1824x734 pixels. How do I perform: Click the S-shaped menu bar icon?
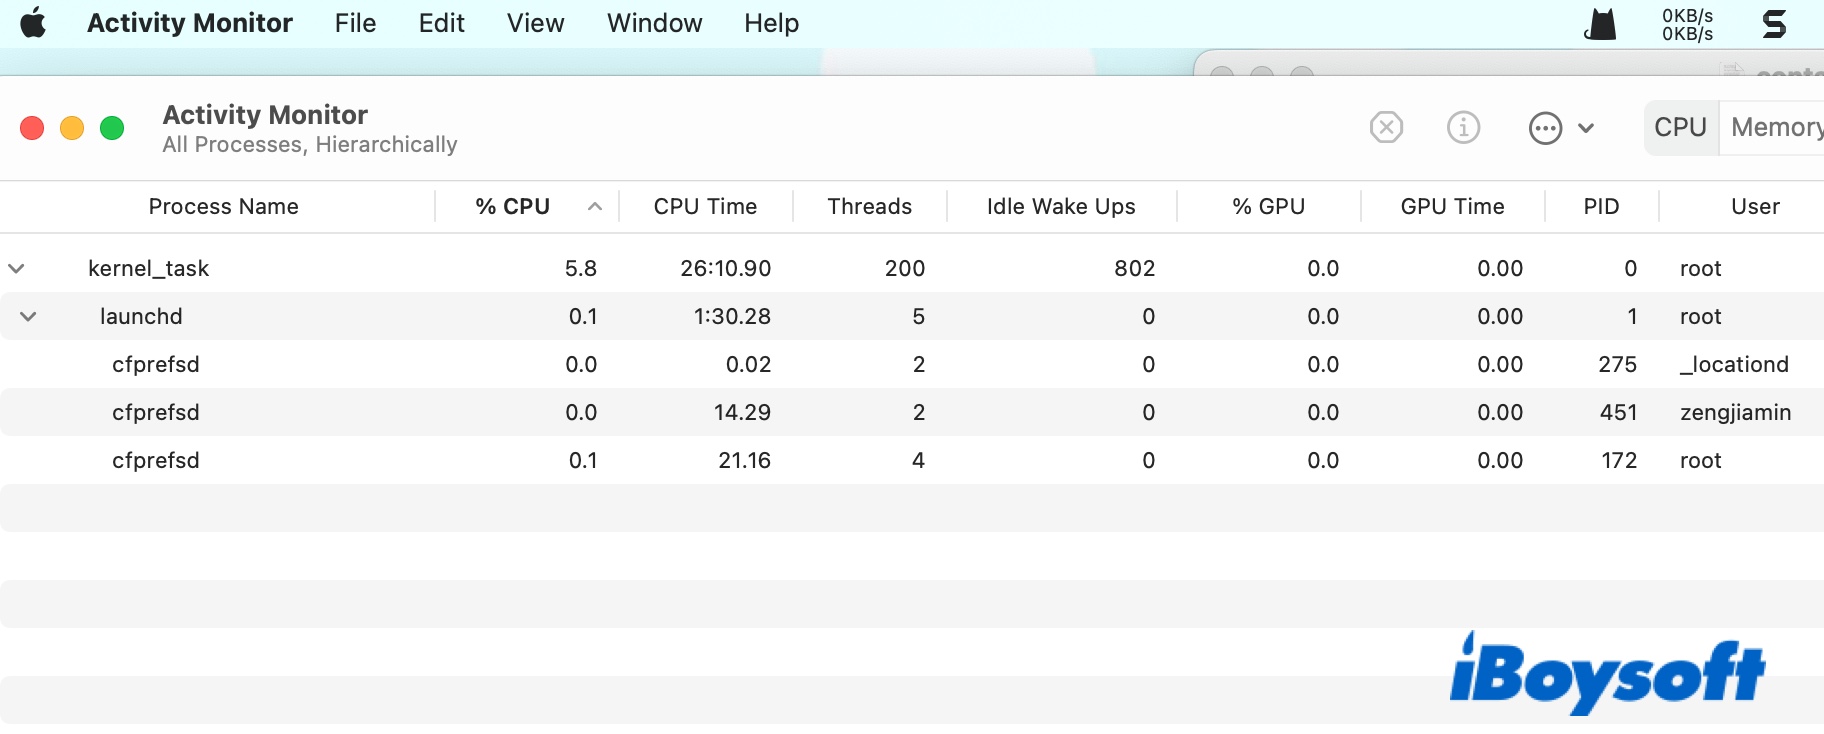click(x=1774, y=24)
